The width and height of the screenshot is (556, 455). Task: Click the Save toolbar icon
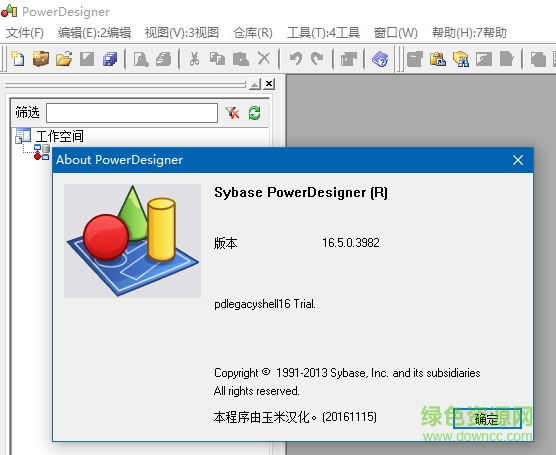pos(87,59)
